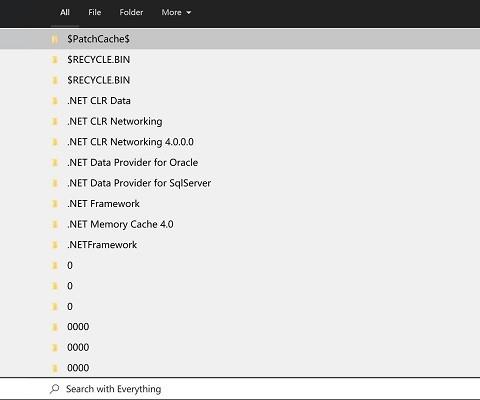This screenshot has height=400, width=480.
Task: Click the folder icon beside .NET Data Provider for SqlServer
Action: click(55, 183)
